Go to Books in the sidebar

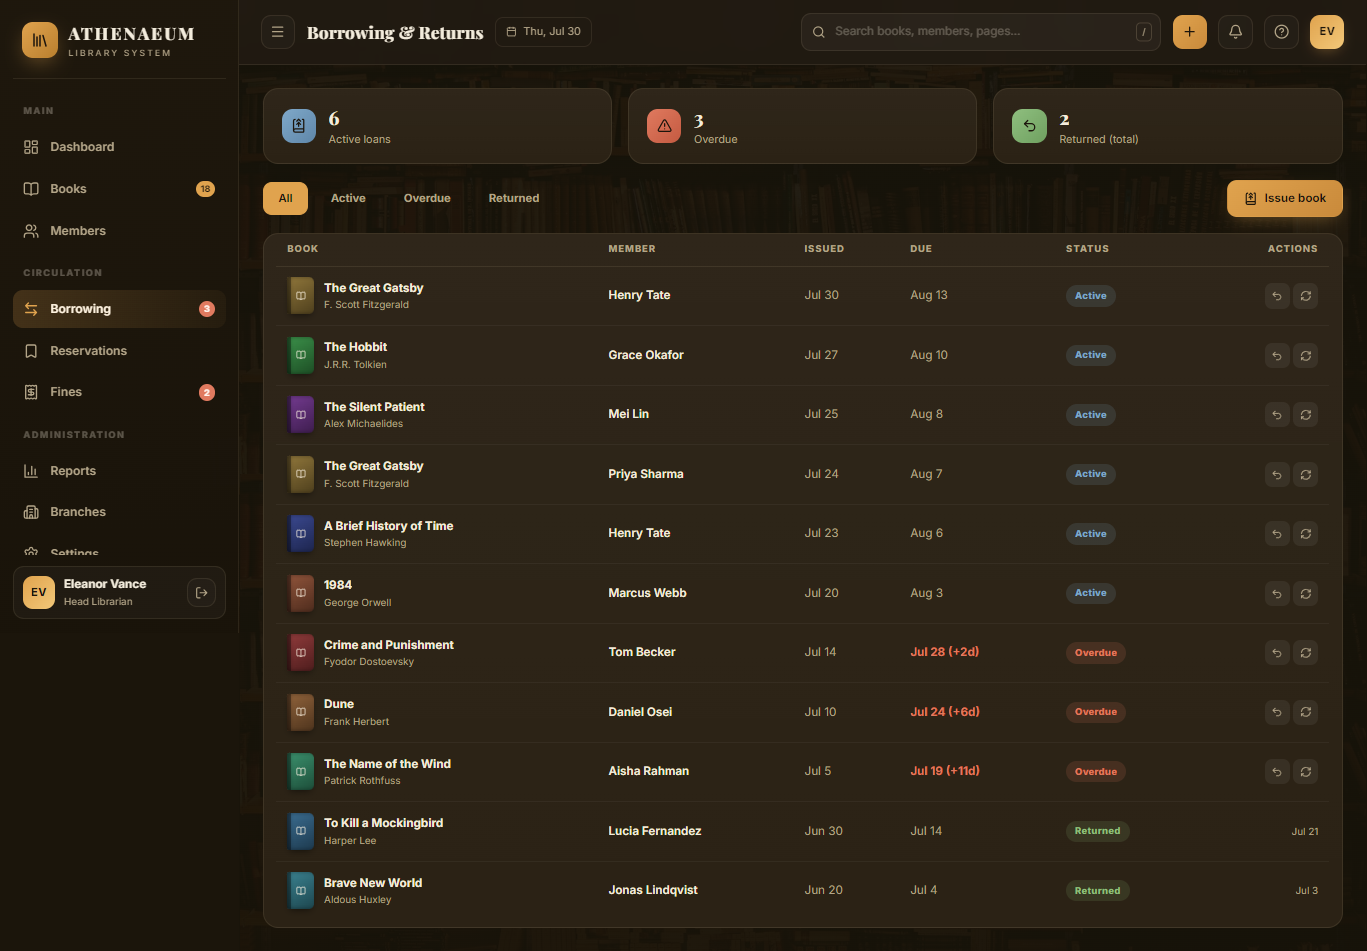pos(119,189)
